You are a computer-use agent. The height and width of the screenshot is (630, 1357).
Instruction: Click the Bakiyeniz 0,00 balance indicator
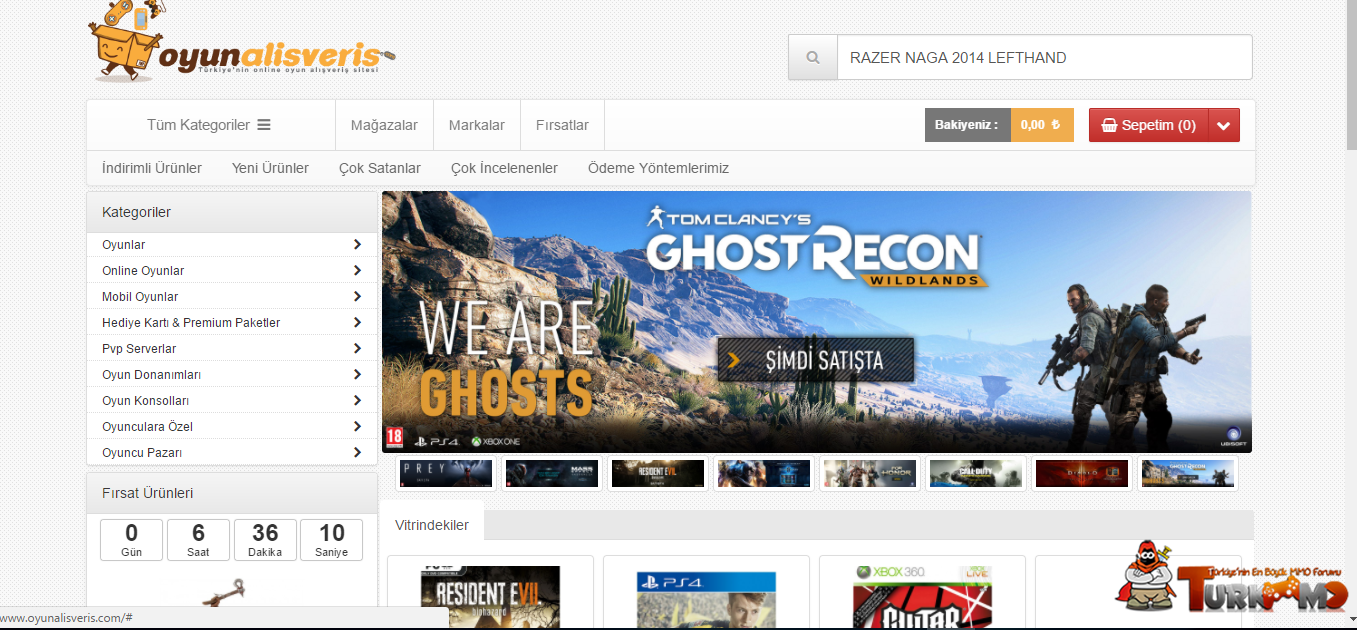click(x=999, y=125)
